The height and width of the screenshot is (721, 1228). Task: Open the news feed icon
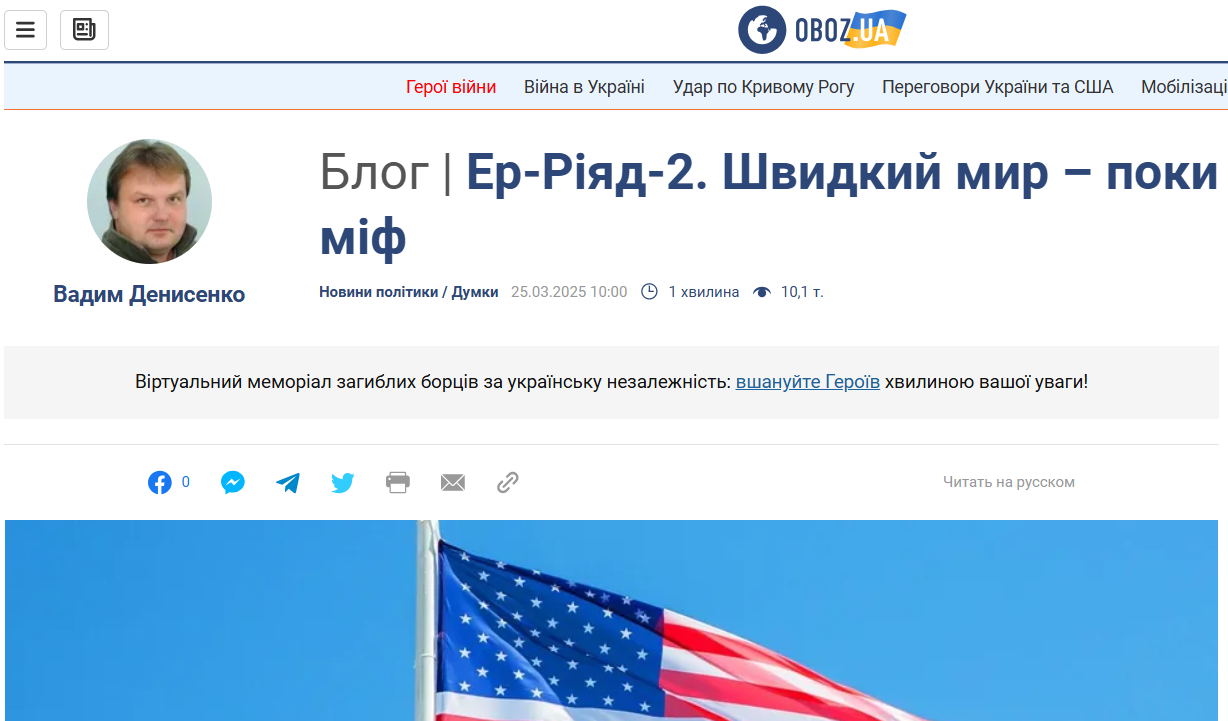click(84, 30)
